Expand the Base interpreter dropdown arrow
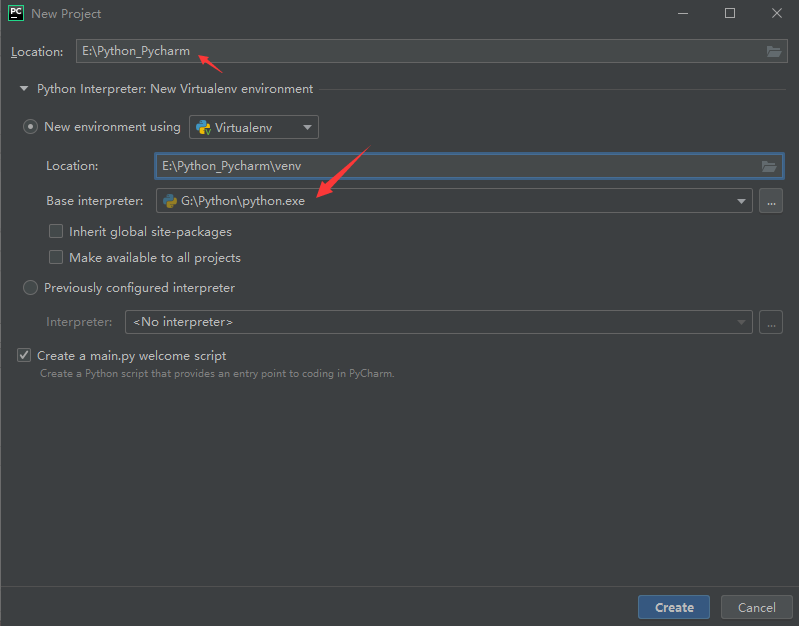The image size is (799, 626). click(741, 201)
